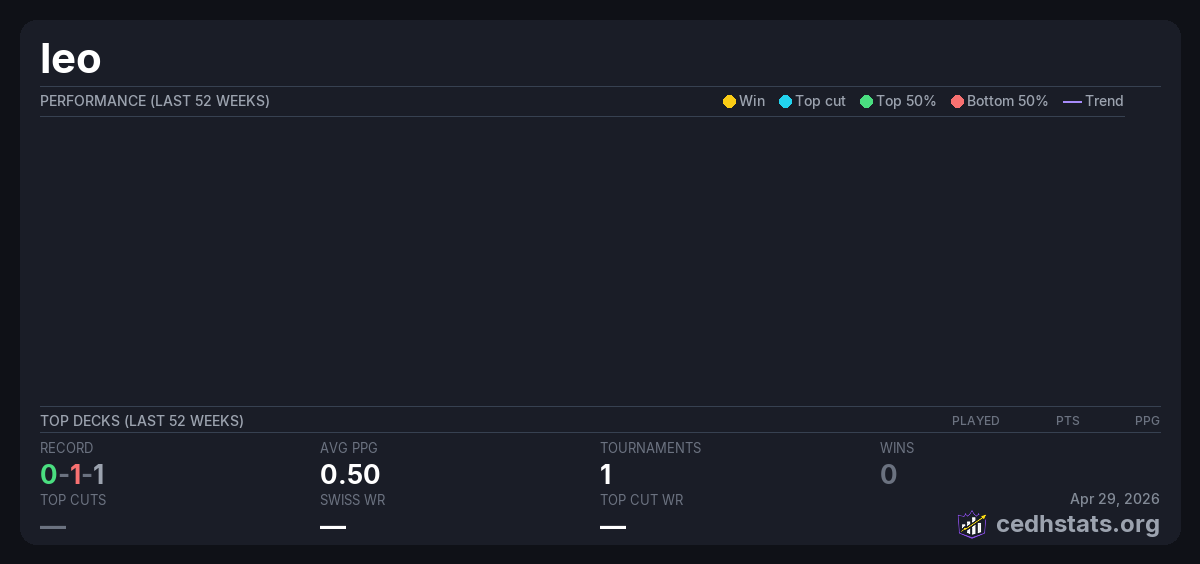Click the 0.50 average PPG value
Image resolution: width=1200 pixels, height=564 pixels.
[x=350, y=474]
